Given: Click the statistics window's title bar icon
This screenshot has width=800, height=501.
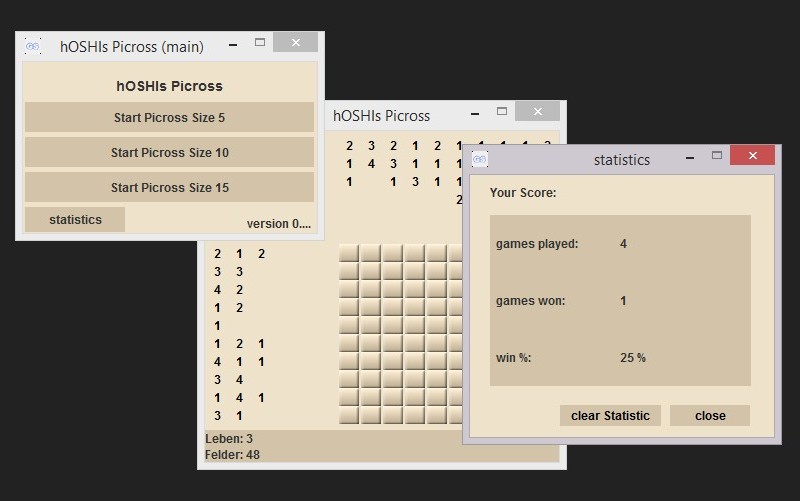Looking at the screenshot, I should click(480, 159).
